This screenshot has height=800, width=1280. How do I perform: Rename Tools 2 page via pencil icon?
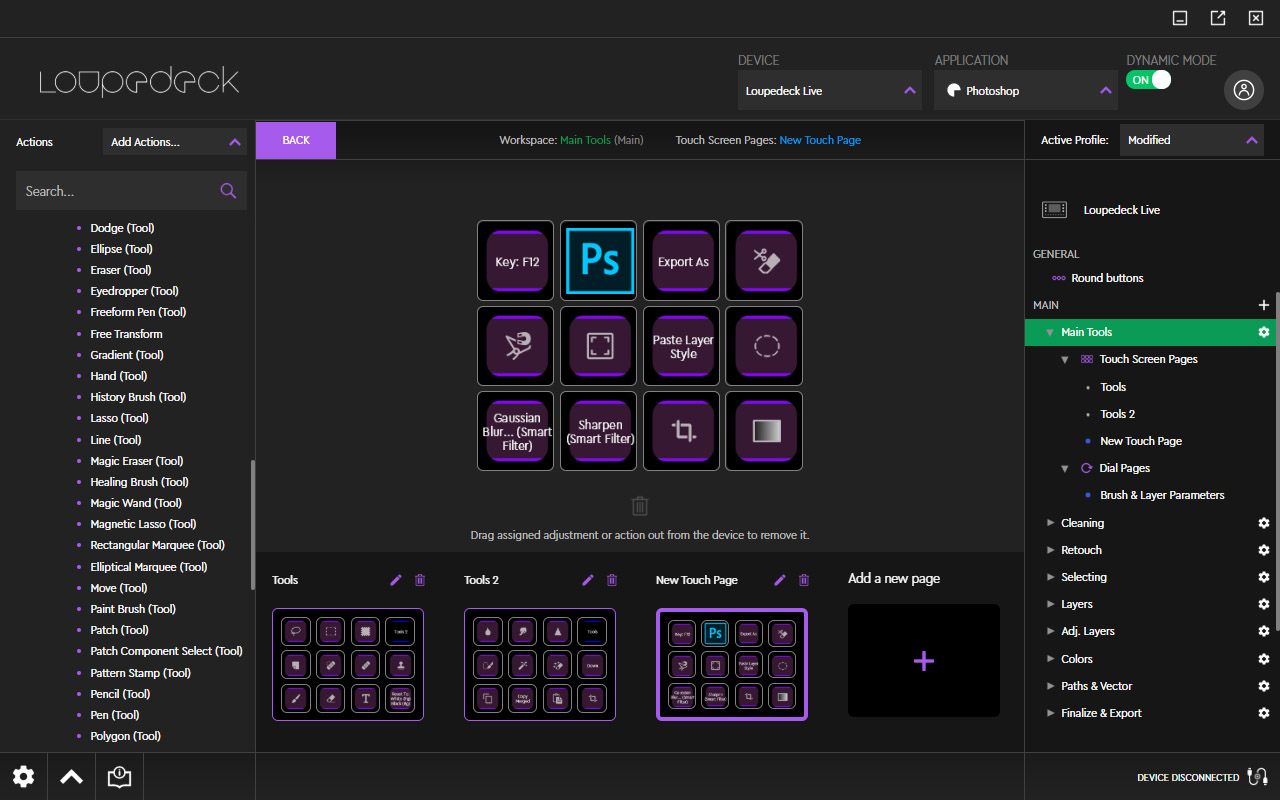pyautogui.click(x=588, y=580)
